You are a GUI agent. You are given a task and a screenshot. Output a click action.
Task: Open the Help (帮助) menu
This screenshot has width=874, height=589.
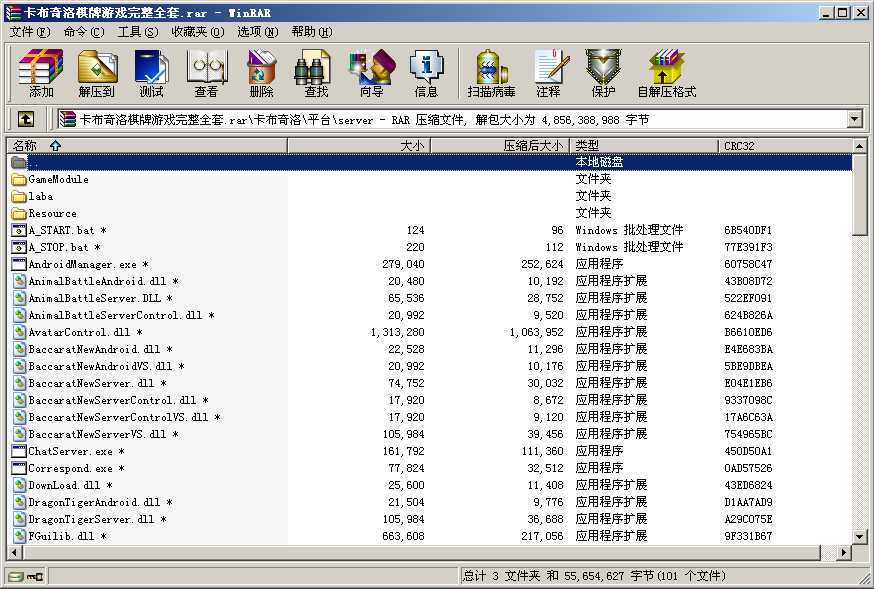312,32
